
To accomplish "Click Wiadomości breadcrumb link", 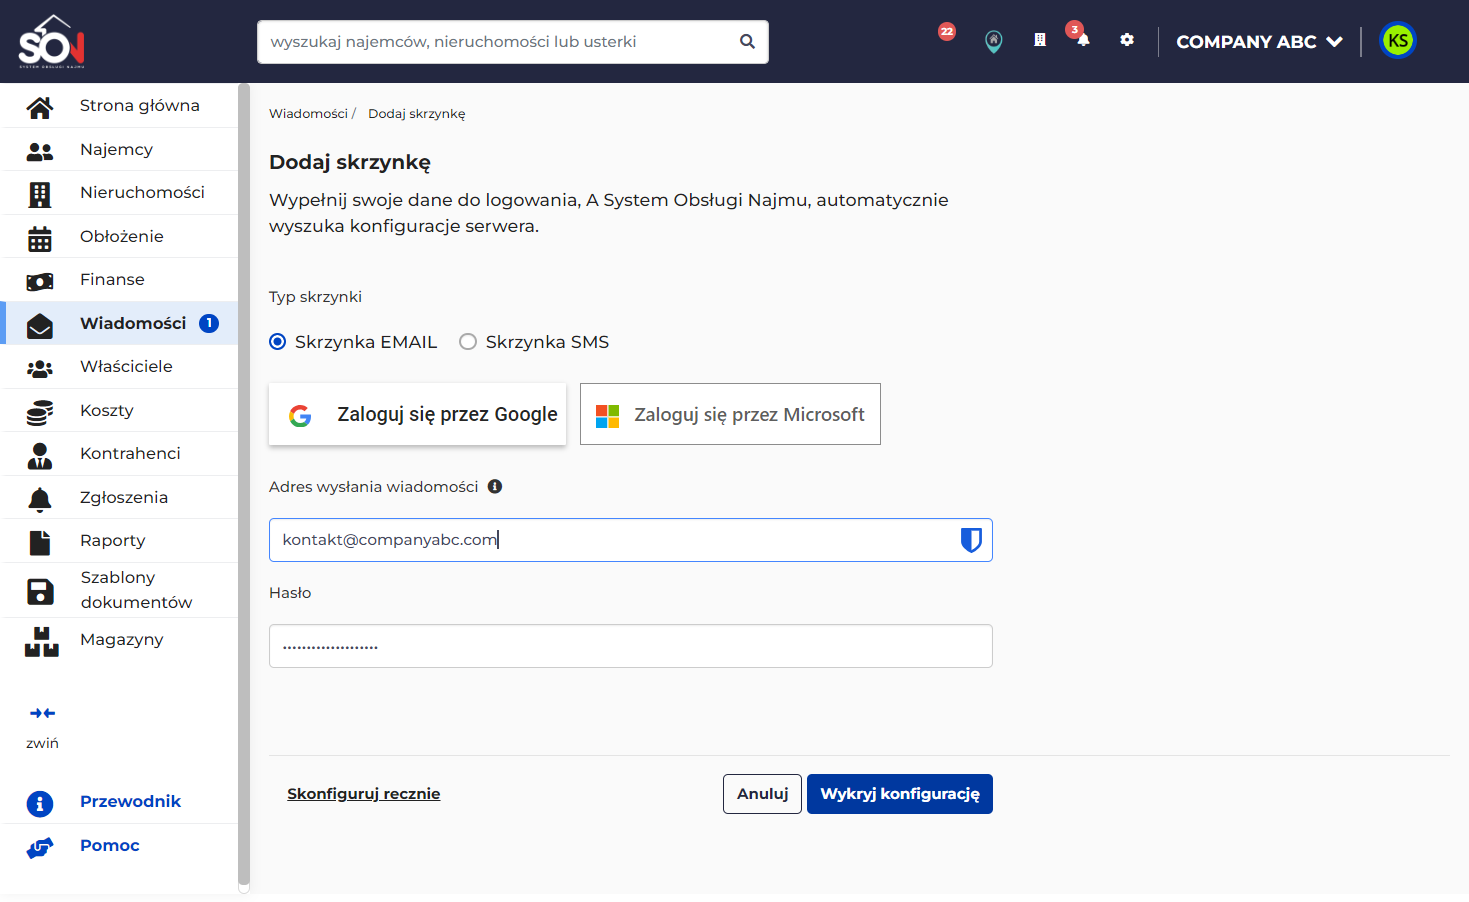I will click(x=308, y=114).
